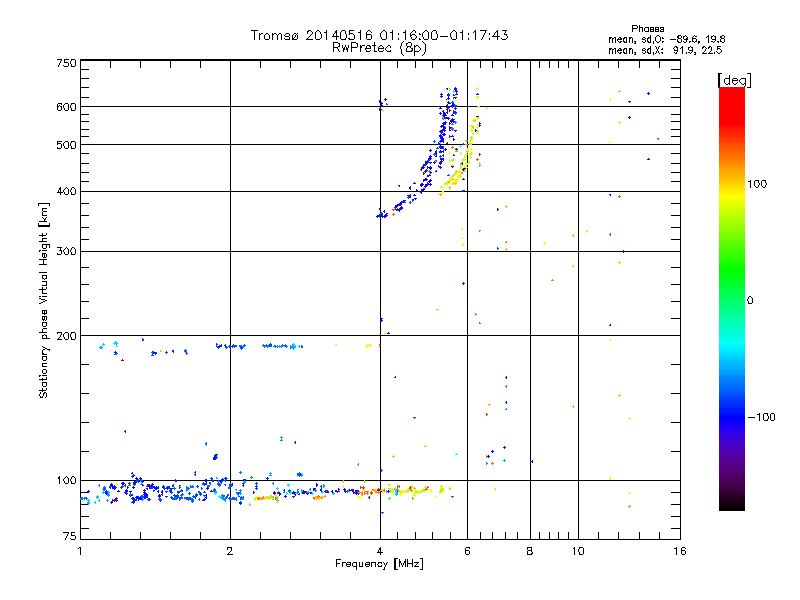
Task: Click the subtitle 'RwPretec (8p)'
Action: (x=379, y=48)
